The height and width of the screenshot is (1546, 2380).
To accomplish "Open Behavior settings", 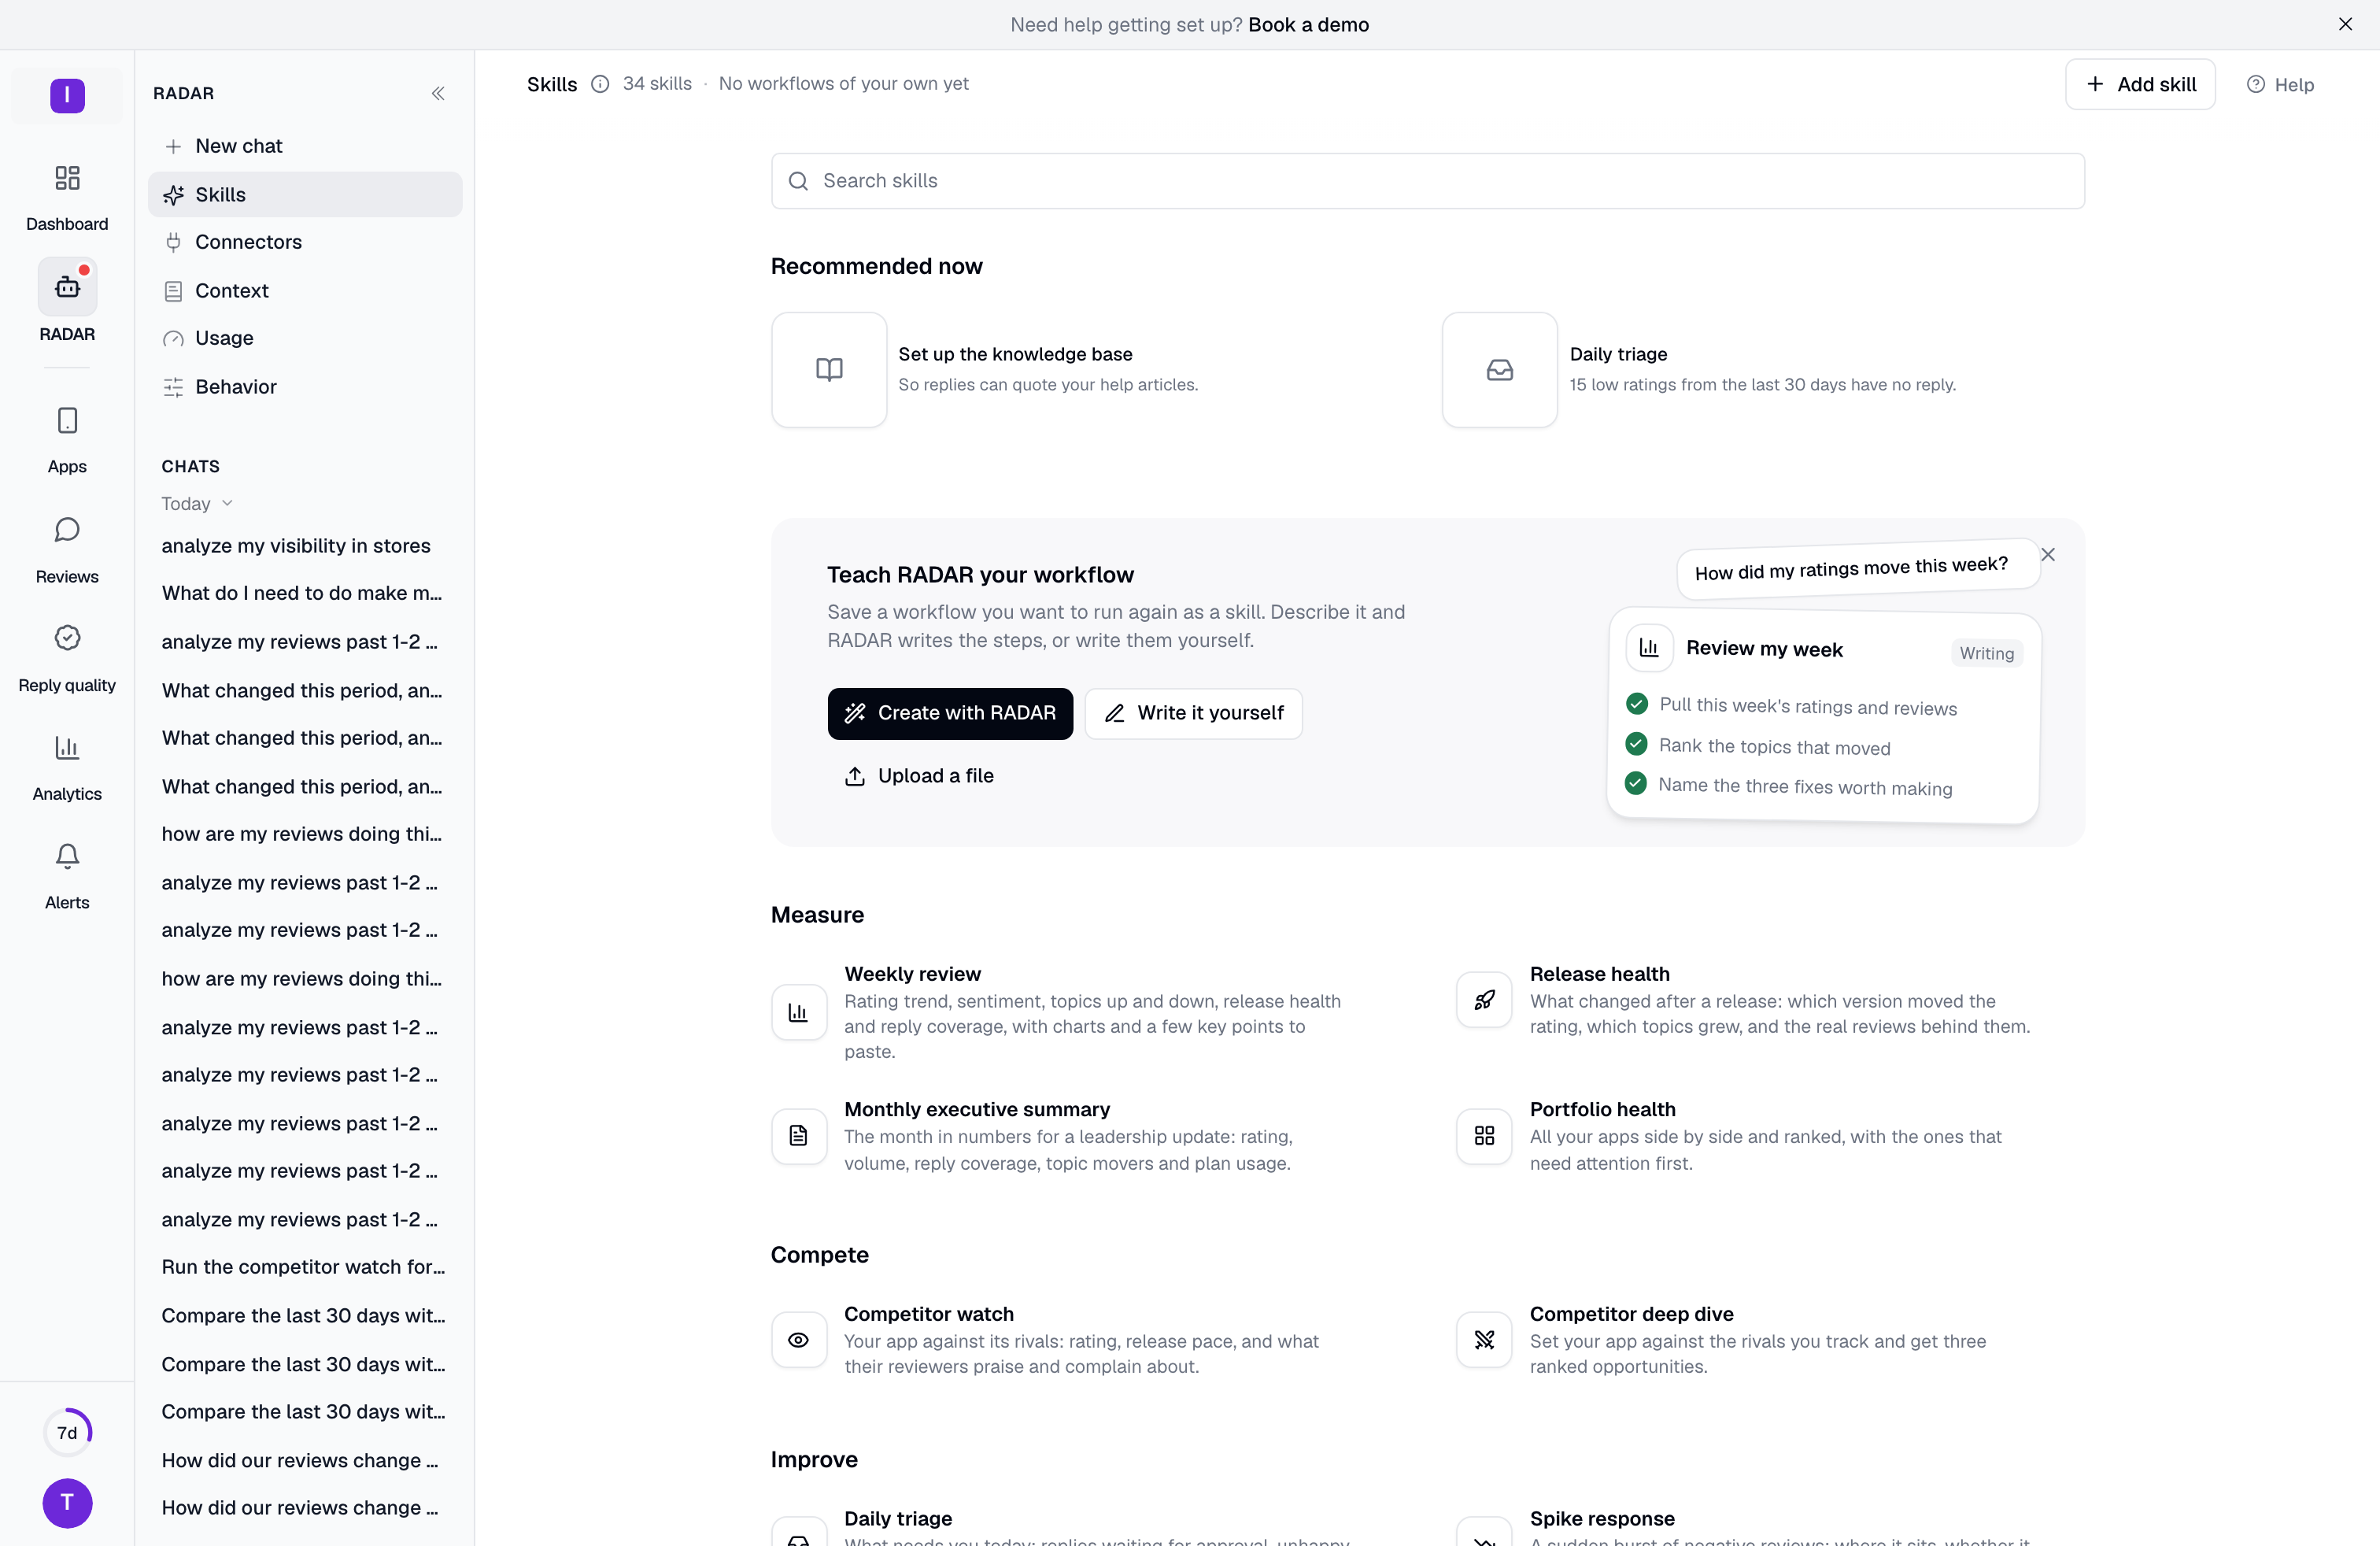I will pos(305,386).
